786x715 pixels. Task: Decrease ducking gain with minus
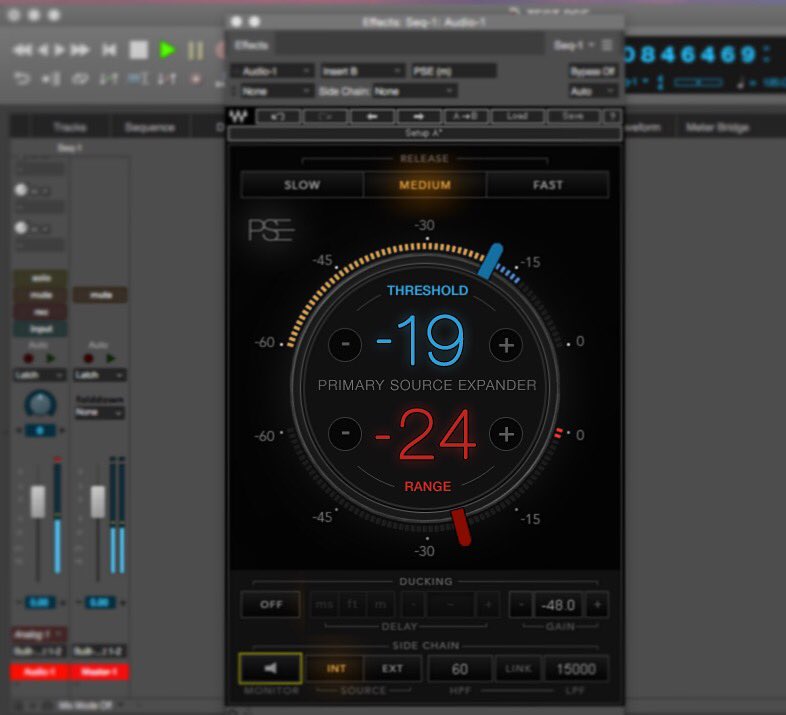tap(521, 605)
